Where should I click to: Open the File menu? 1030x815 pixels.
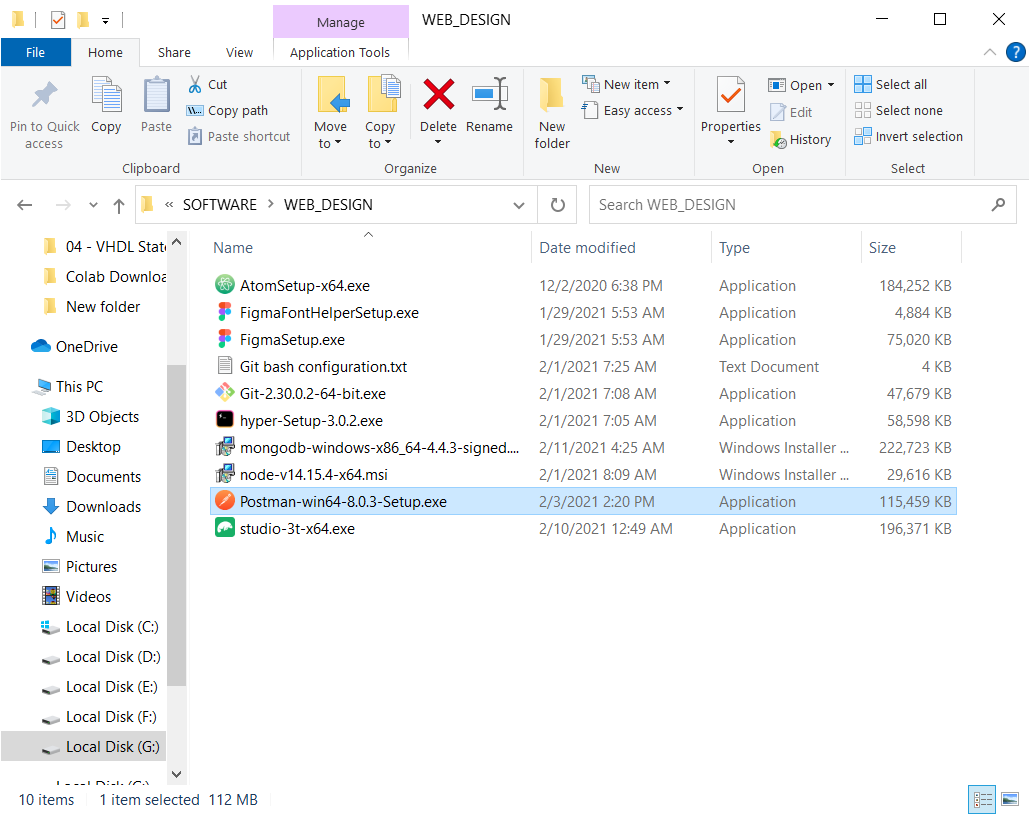[35, 53]
